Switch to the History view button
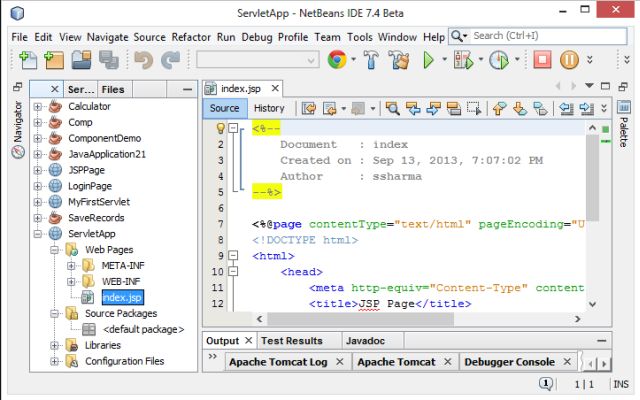Image resolution: width=640 pixels, height=400 pixels. (x=269, y=108)
